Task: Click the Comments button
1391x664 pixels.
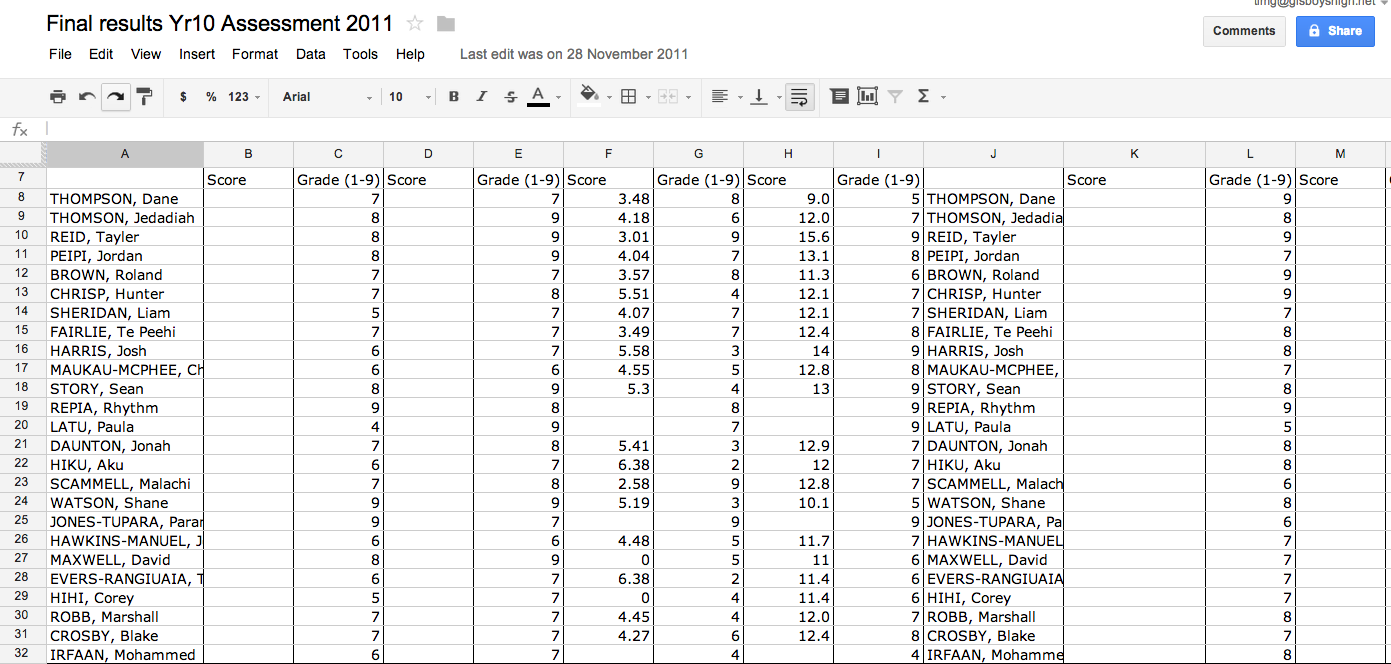Action: pos(1244,31)
